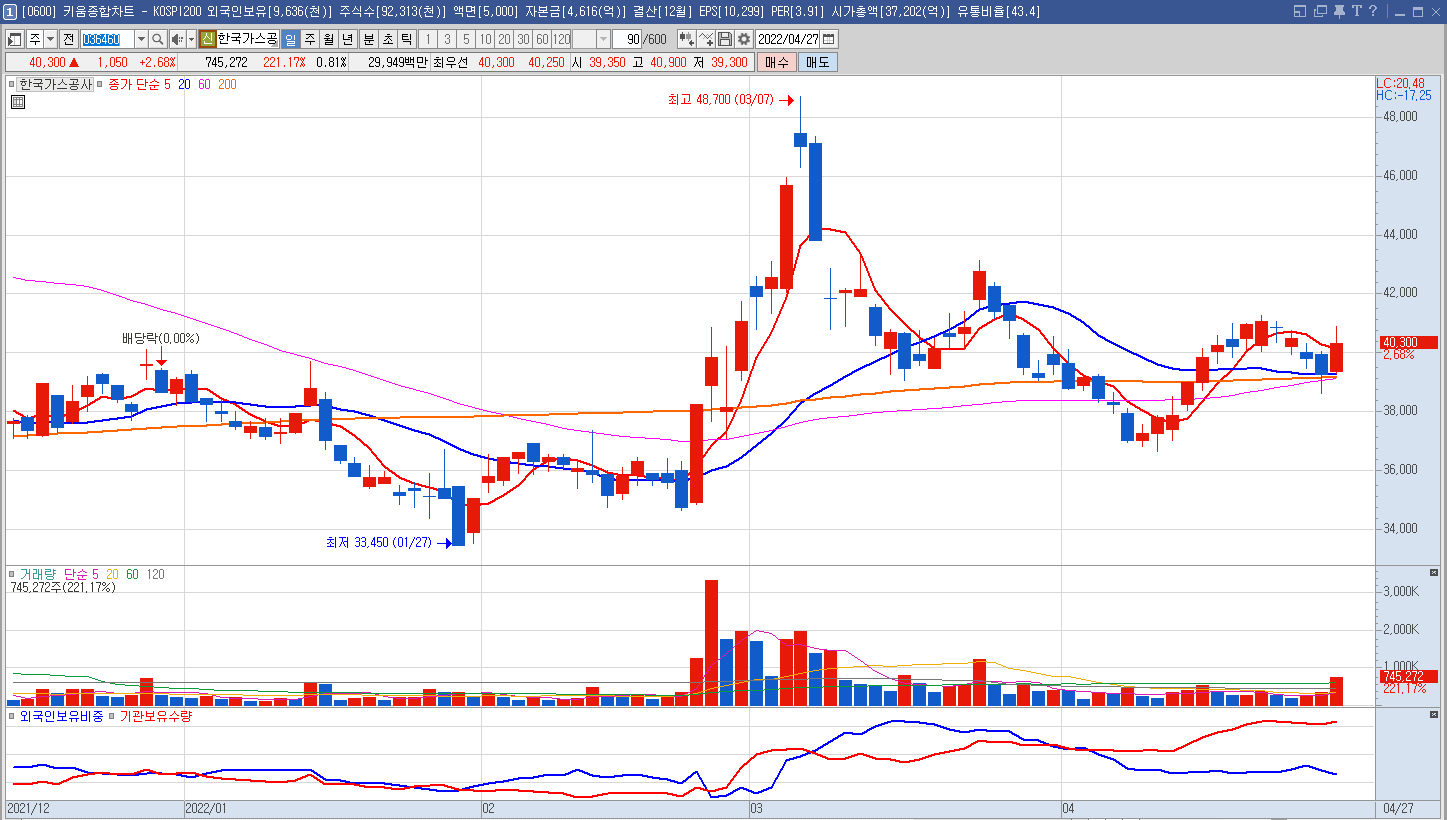Close the volume panel with its X icon
Image resolution: width=1447 pixels, height=820 pixels.
1434,573
